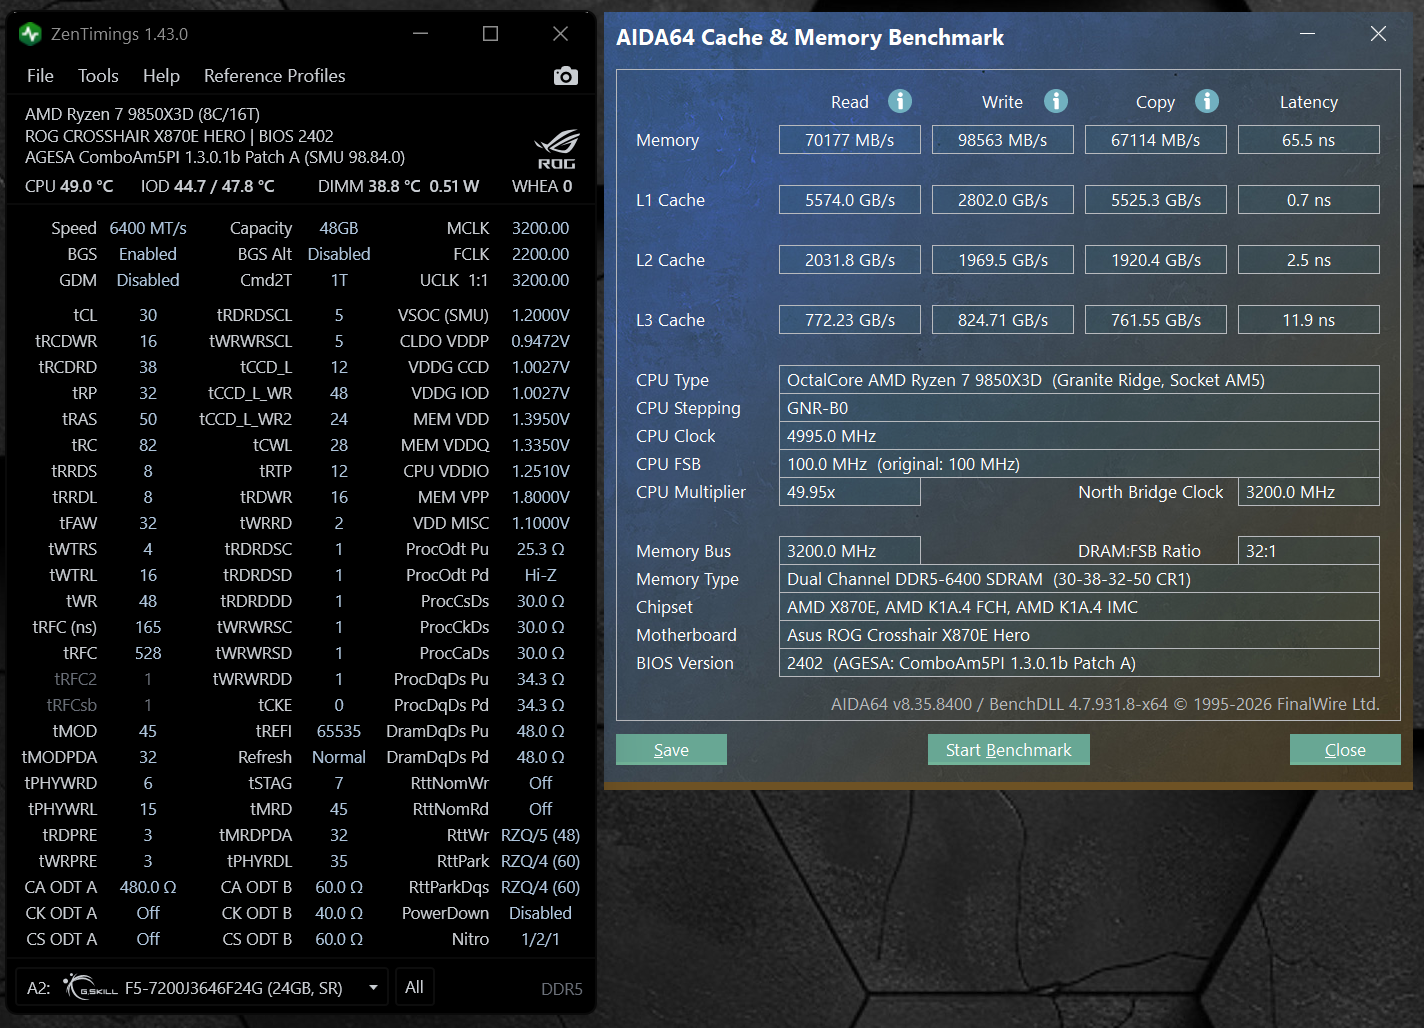Viewport: 1424px width, 1028px height.
Task: Close AIDA64 window with title bar X
Action: (1378, 34)
